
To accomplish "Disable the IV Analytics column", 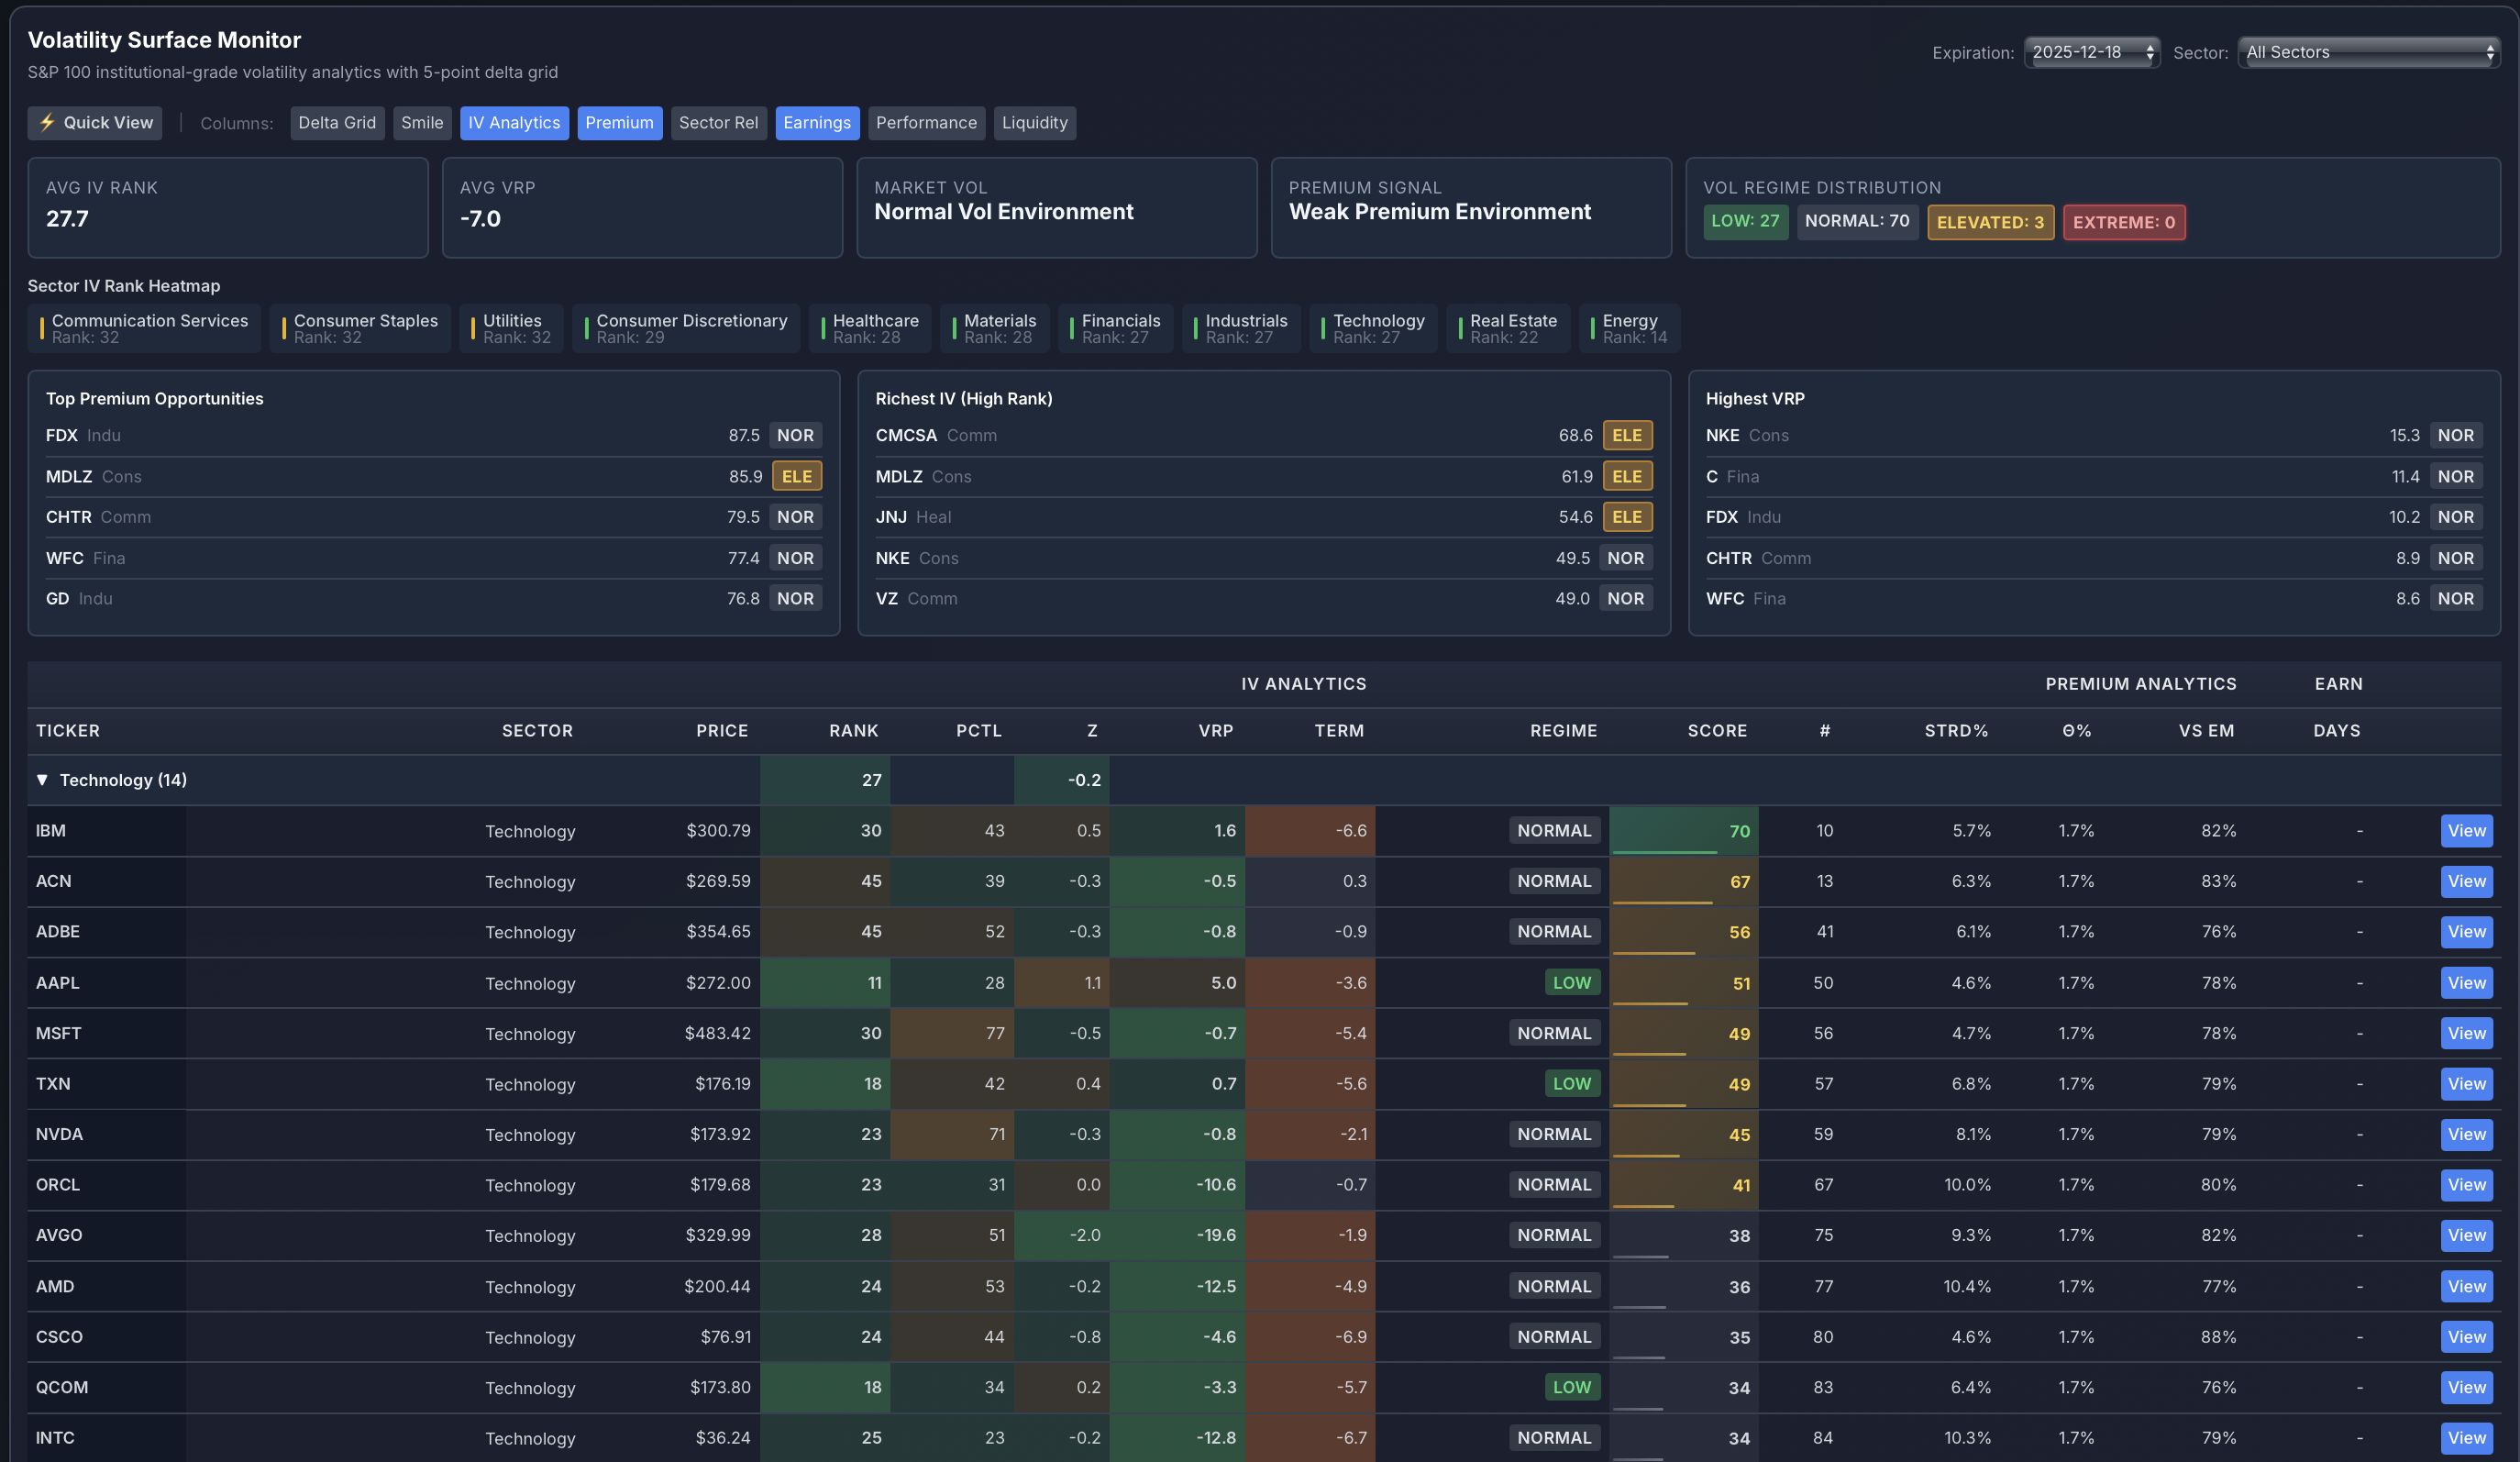I will 514,122.
